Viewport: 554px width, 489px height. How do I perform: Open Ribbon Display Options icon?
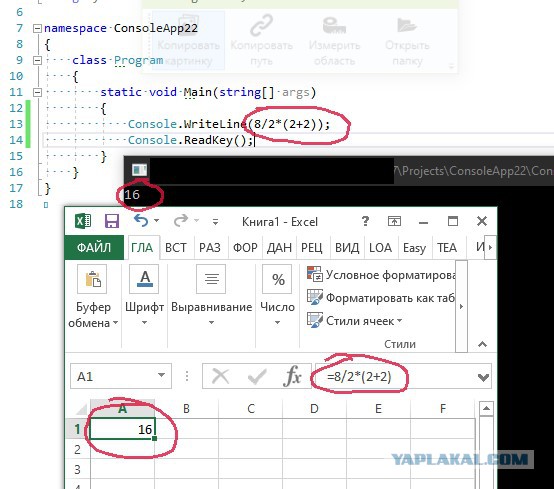394,222
